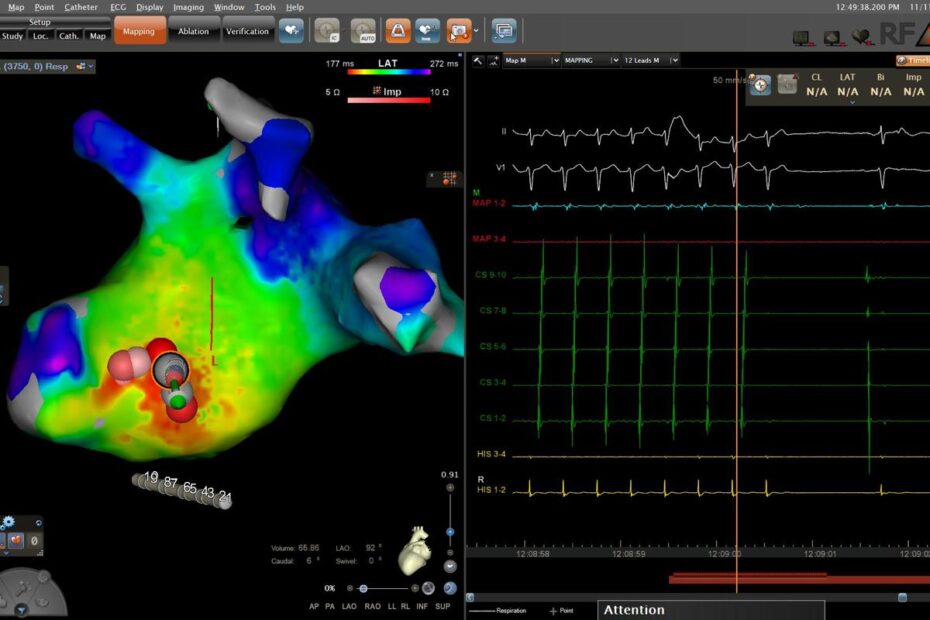Select the LAO view preset

click(x=349, y=607)
